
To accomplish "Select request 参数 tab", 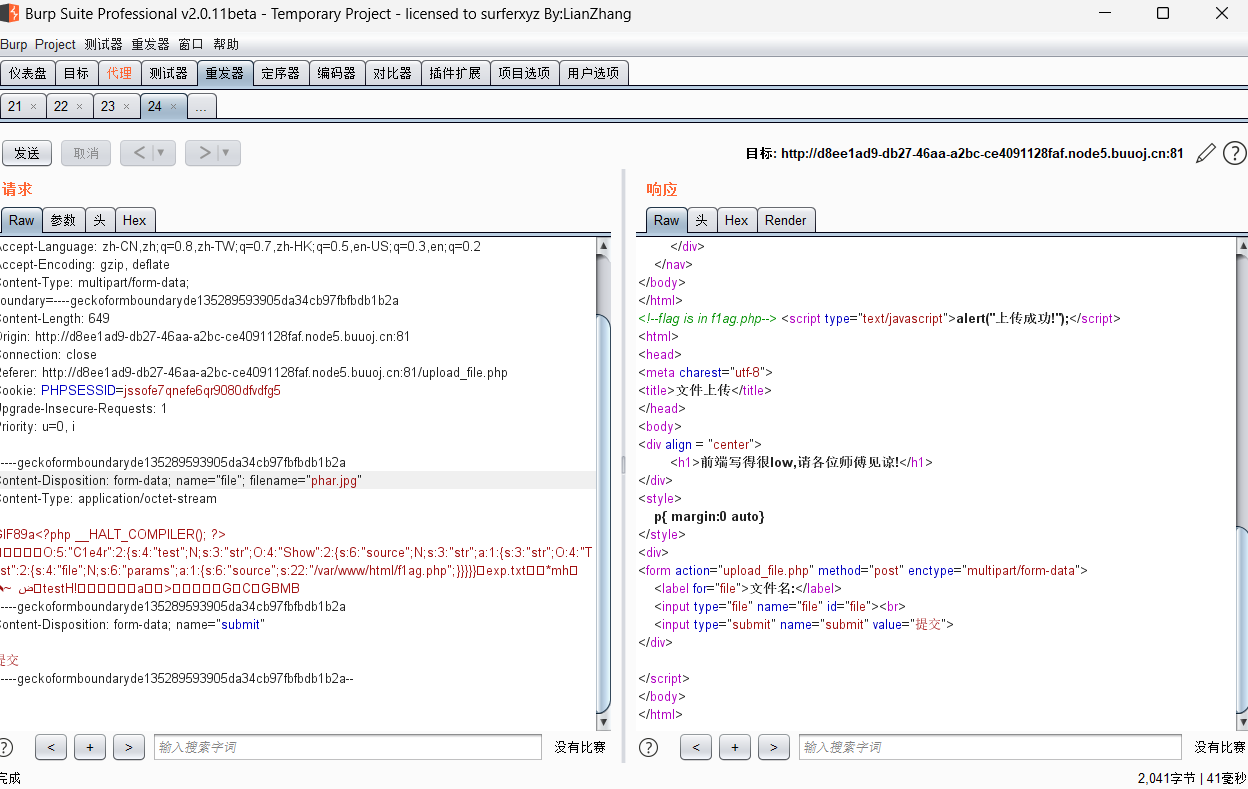I will coord(63,221).
